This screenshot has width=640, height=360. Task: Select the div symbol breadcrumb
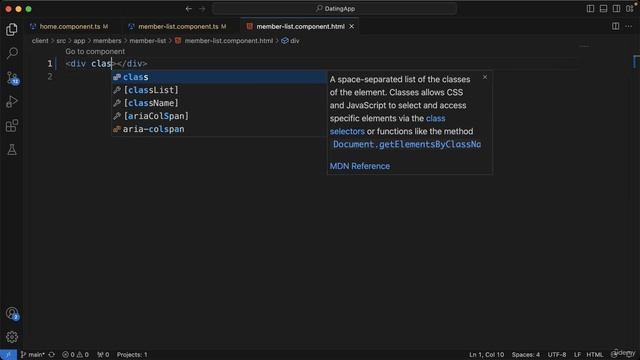[x=290, y=41]
